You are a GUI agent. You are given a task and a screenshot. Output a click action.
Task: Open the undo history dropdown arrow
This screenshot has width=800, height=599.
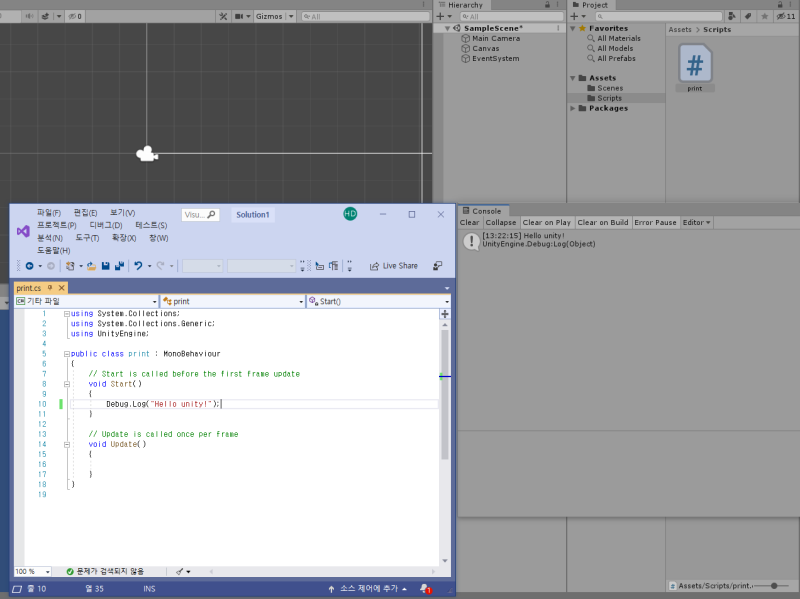click(x=149, y=266)
